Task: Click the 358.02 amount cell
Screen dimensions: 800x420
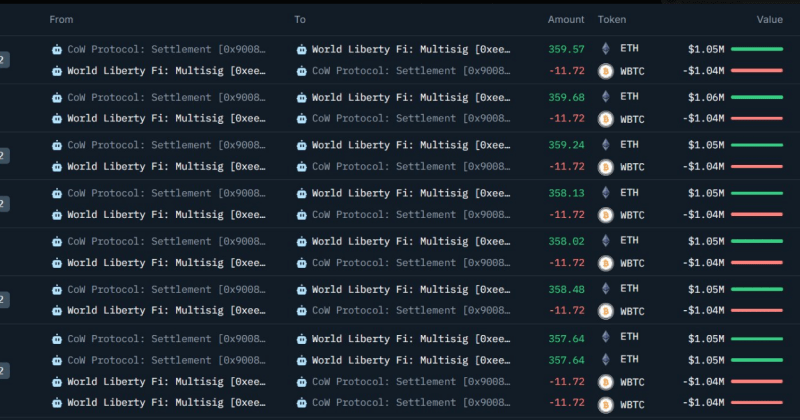Action: click(x=566, y=241)
